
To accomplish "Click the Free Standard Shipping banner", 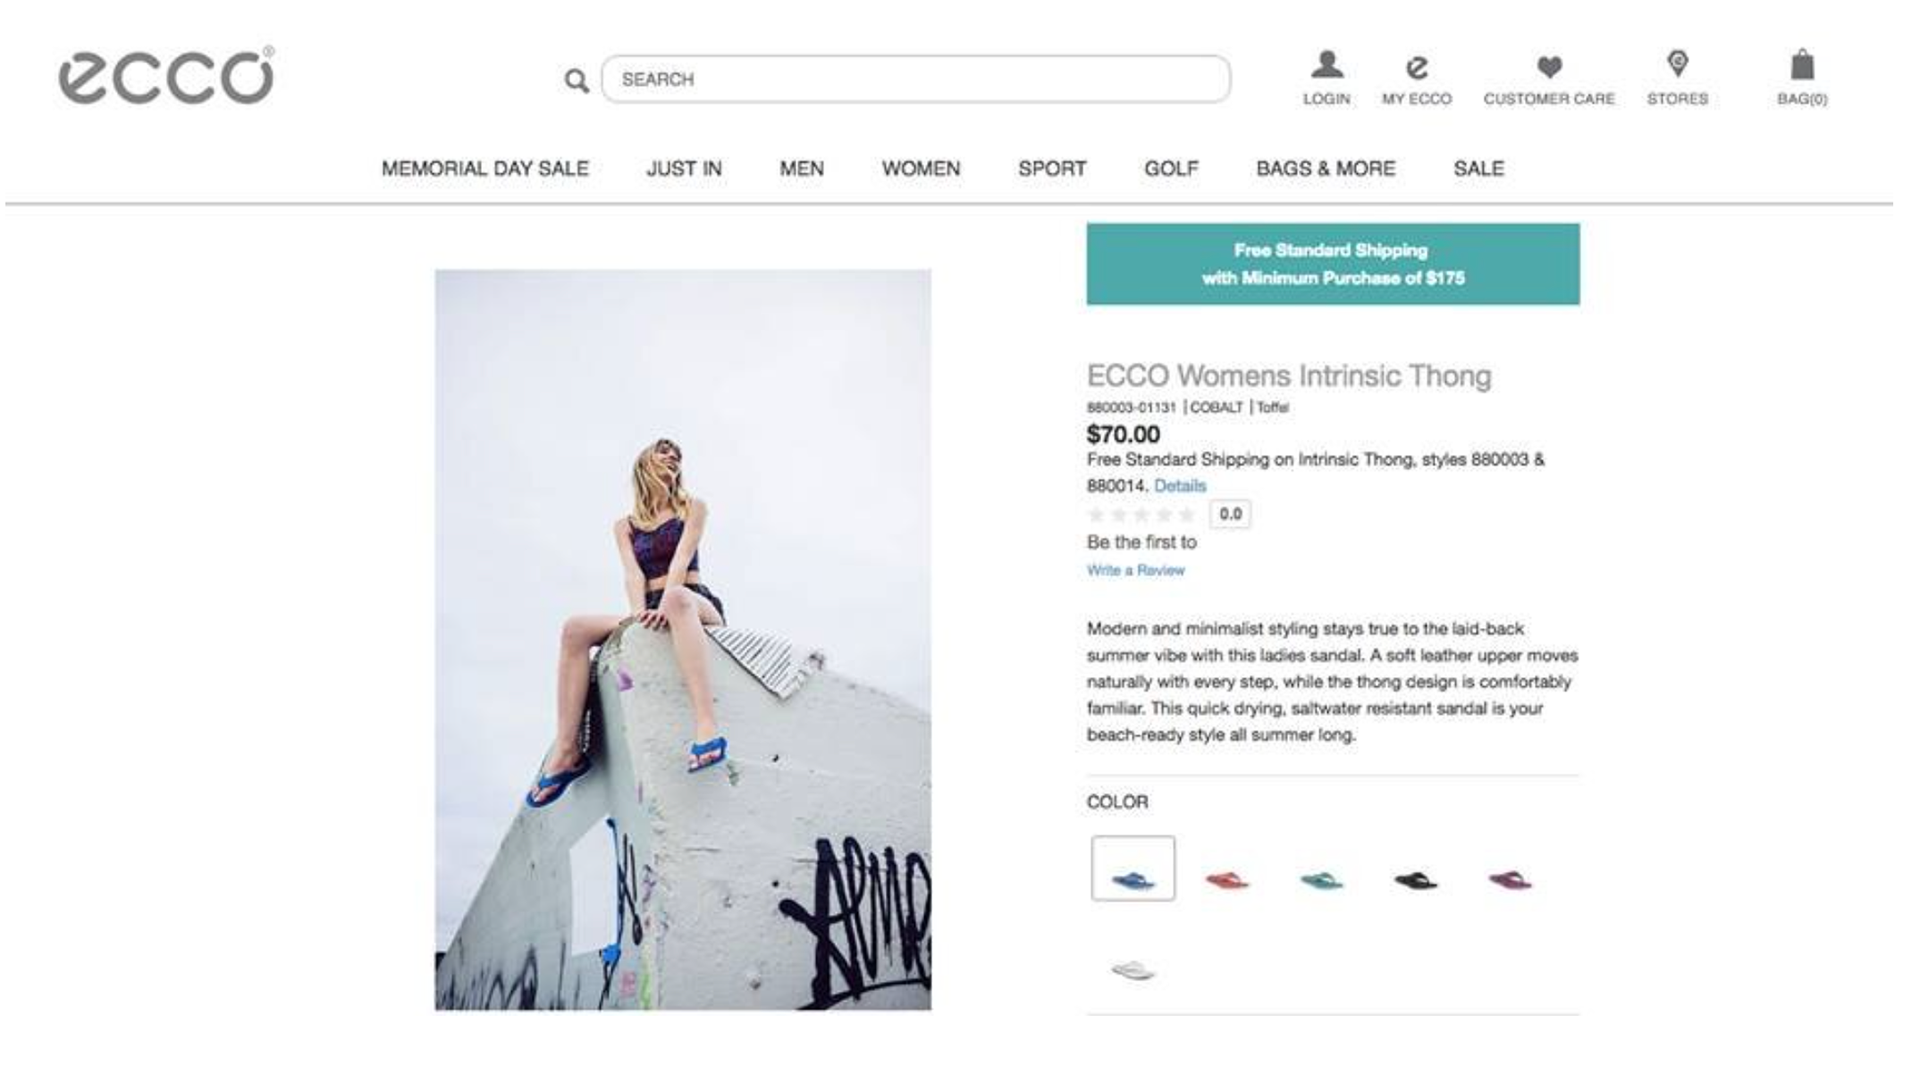I will click(1333, 264).
